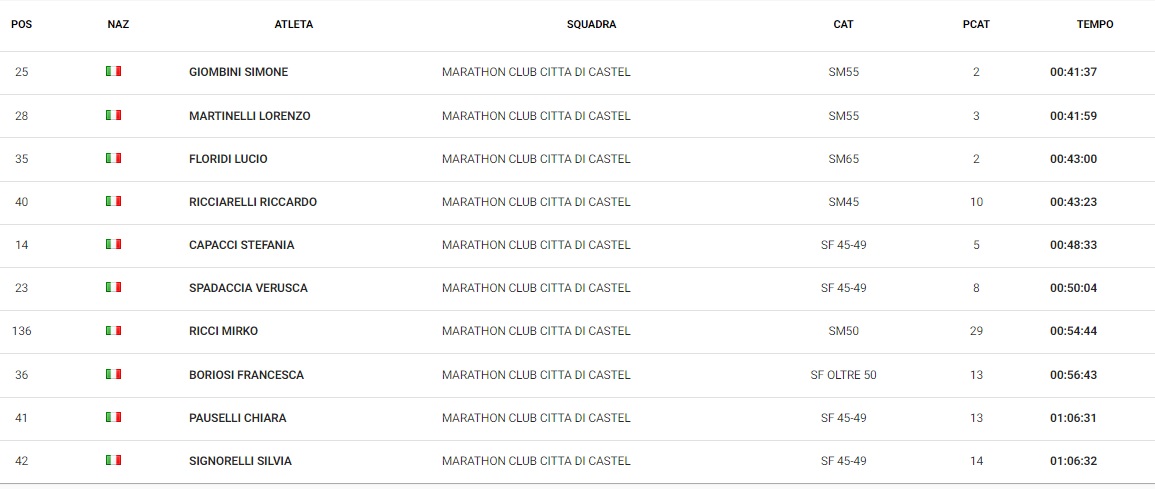
Task: Click the SF OLTRE 50 category cell
Action: point(843,375)
